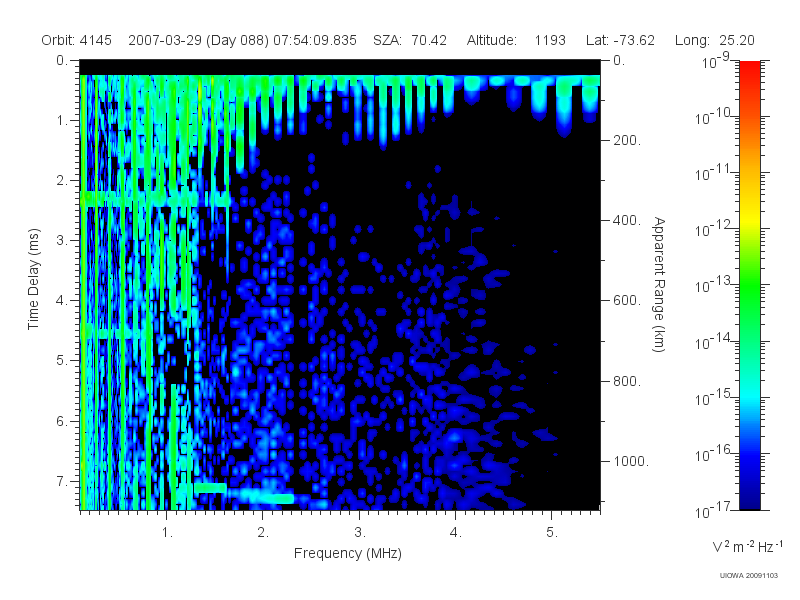Click the altitude value '1193'
The height and width of the screenshot is (600, 800).
click(550, 40)
